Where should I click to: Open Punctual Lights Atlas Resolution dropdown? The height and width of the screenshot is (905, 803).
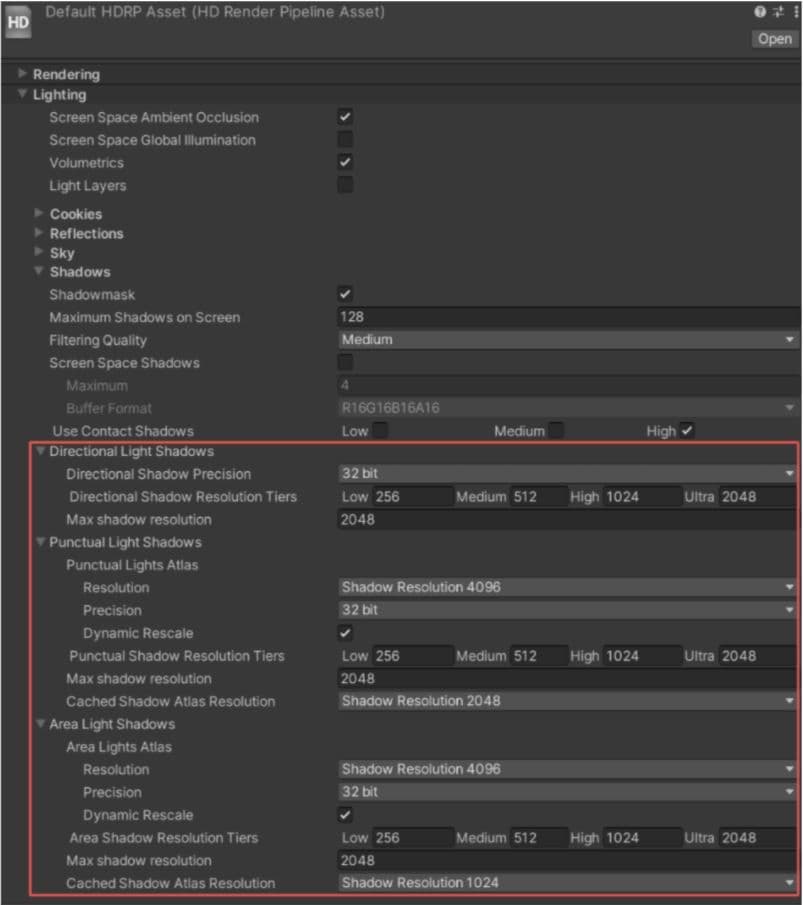[567, 588]
